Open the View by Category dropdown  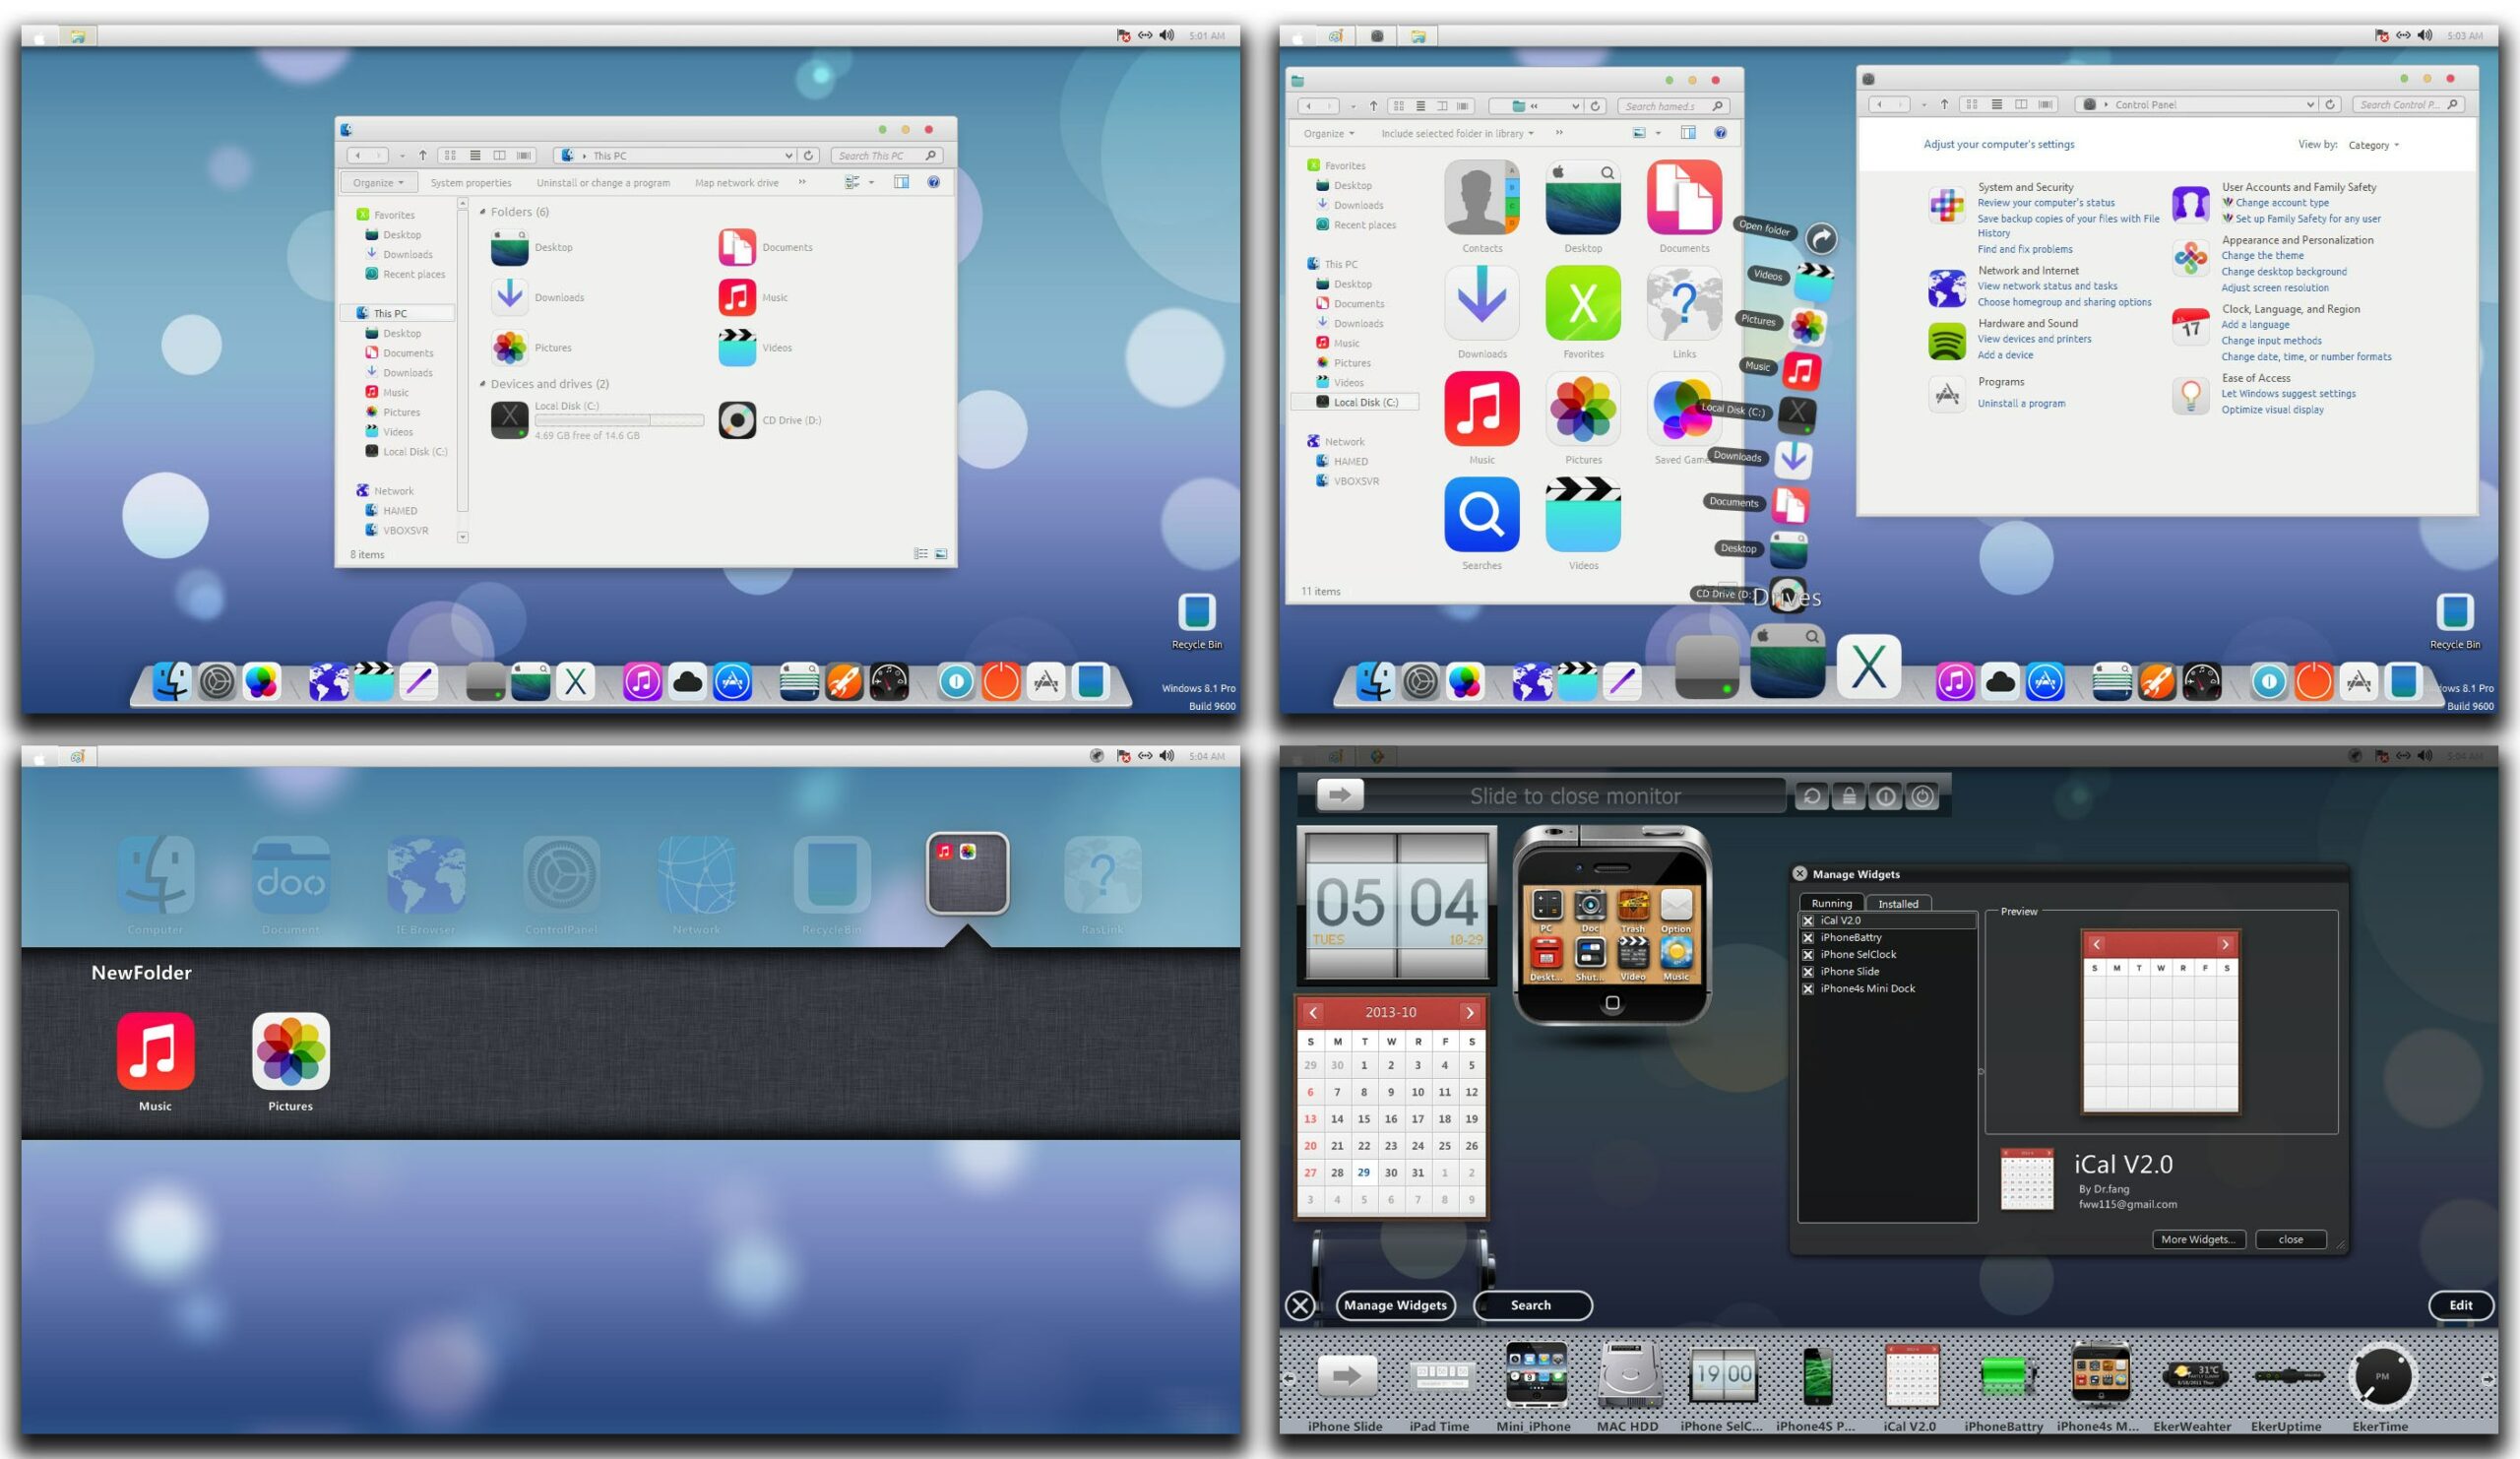point(2373,145)
